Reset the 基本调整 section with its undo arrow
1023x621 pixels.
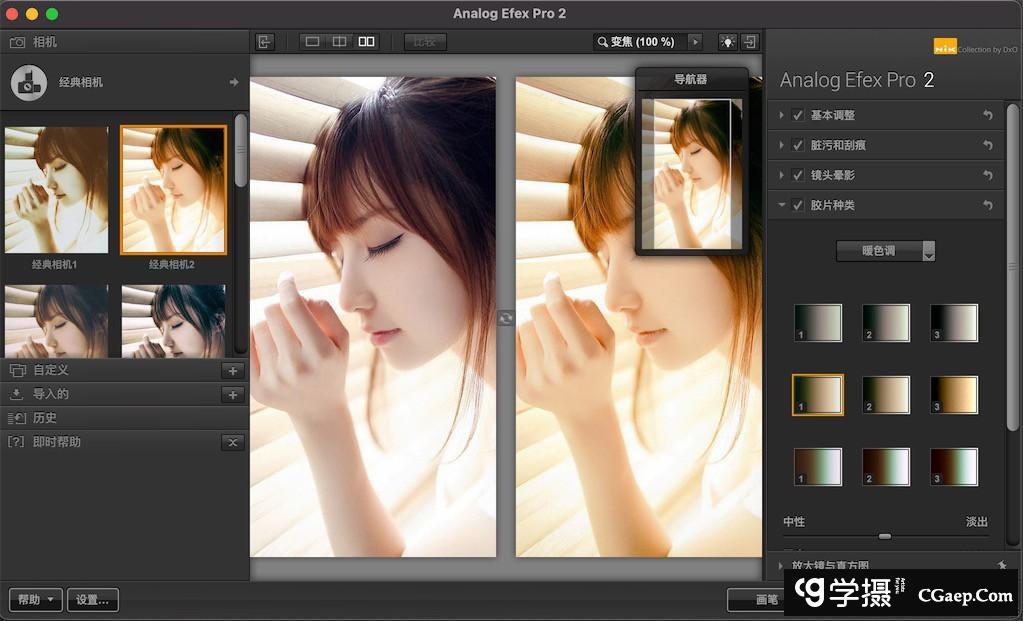click(988, 115)
